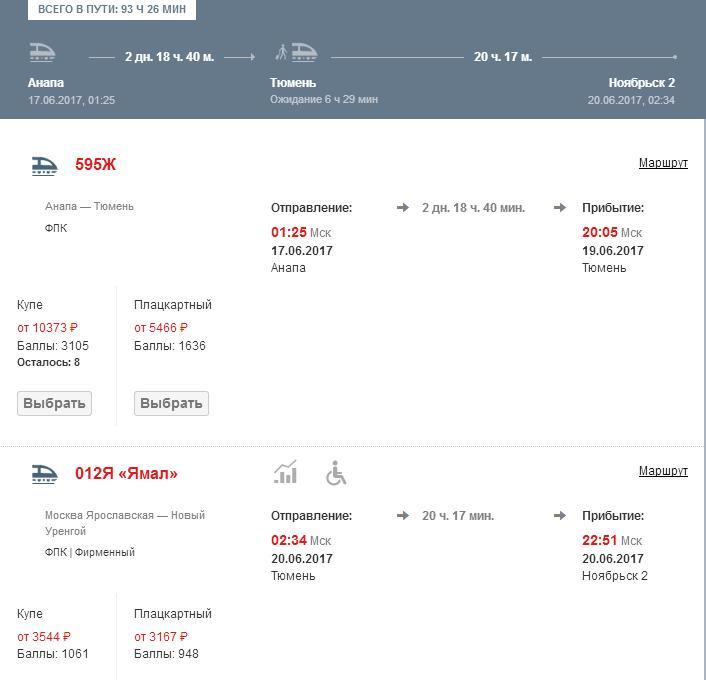This screenshot has width=706, height=680.
Task: Click the dynamic pricing chart icon
Action: point(286,472)
